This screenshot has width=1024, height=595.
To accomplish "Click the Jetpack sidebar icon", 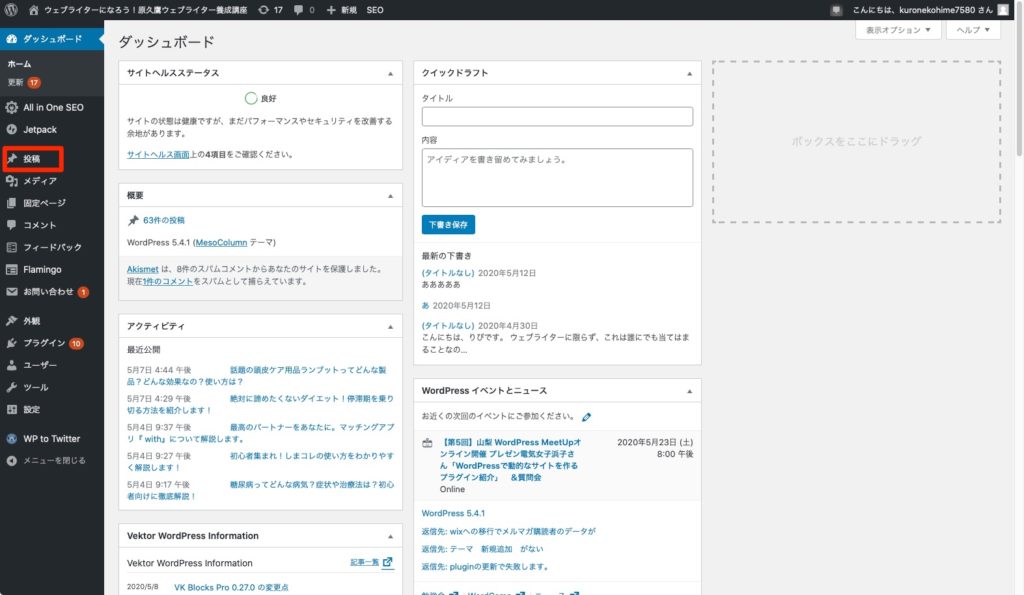I will coord(11,129).
